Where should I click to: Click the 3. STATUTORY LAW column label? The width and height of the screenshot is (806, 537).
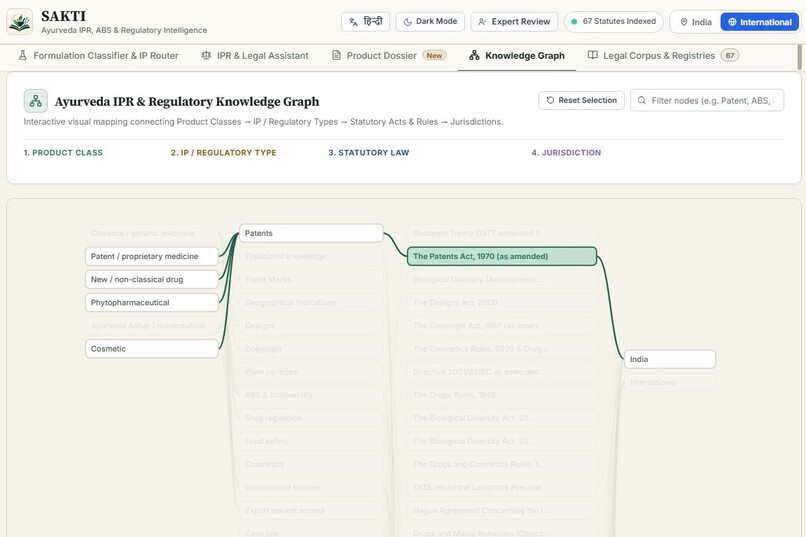pyautogui.click(x=369, y=153)
